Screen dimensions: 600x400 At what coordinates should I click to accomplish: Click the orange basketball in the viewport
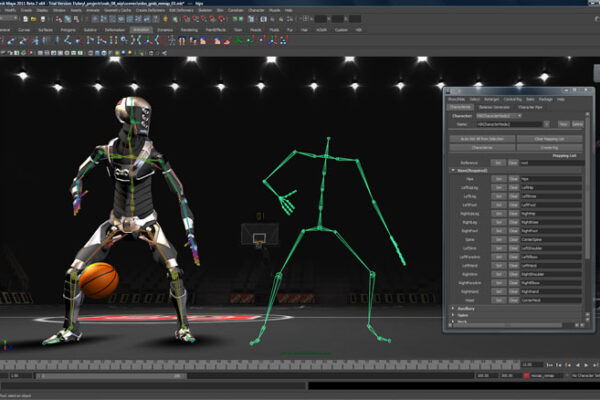[99, 280]
